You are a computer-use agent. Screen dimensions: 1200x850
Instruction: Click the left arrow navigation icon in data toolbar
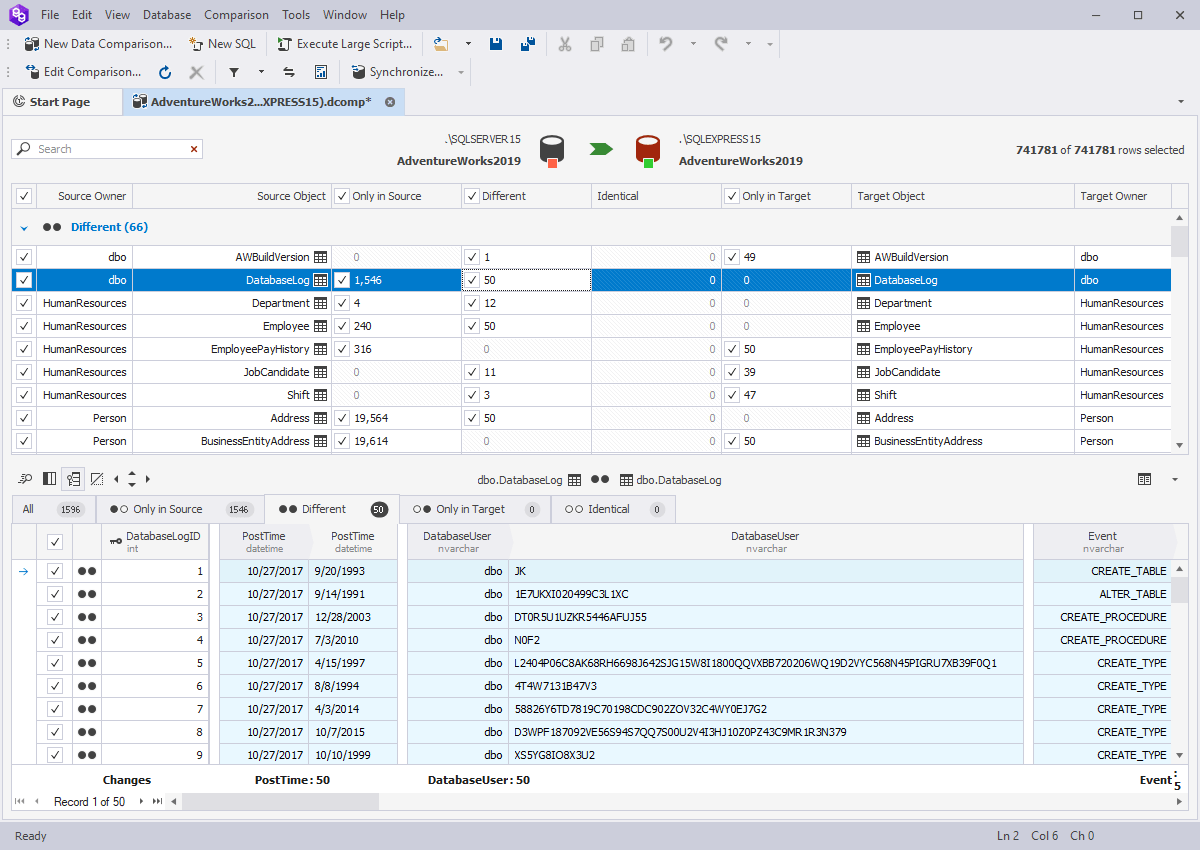(x=117, y=479)
